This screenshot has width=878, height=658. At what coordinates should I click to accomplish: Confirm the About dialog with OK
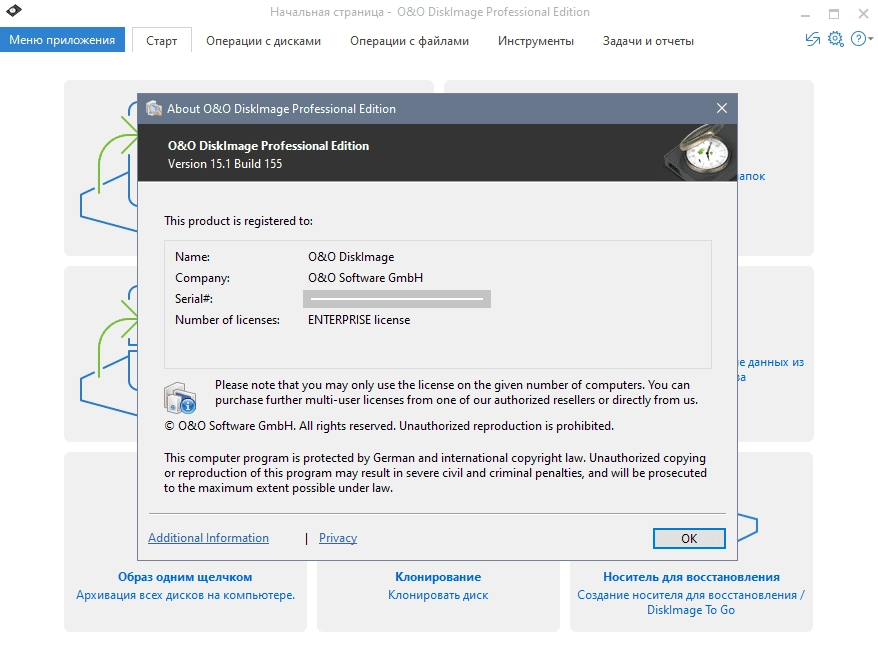coord(689,538)
